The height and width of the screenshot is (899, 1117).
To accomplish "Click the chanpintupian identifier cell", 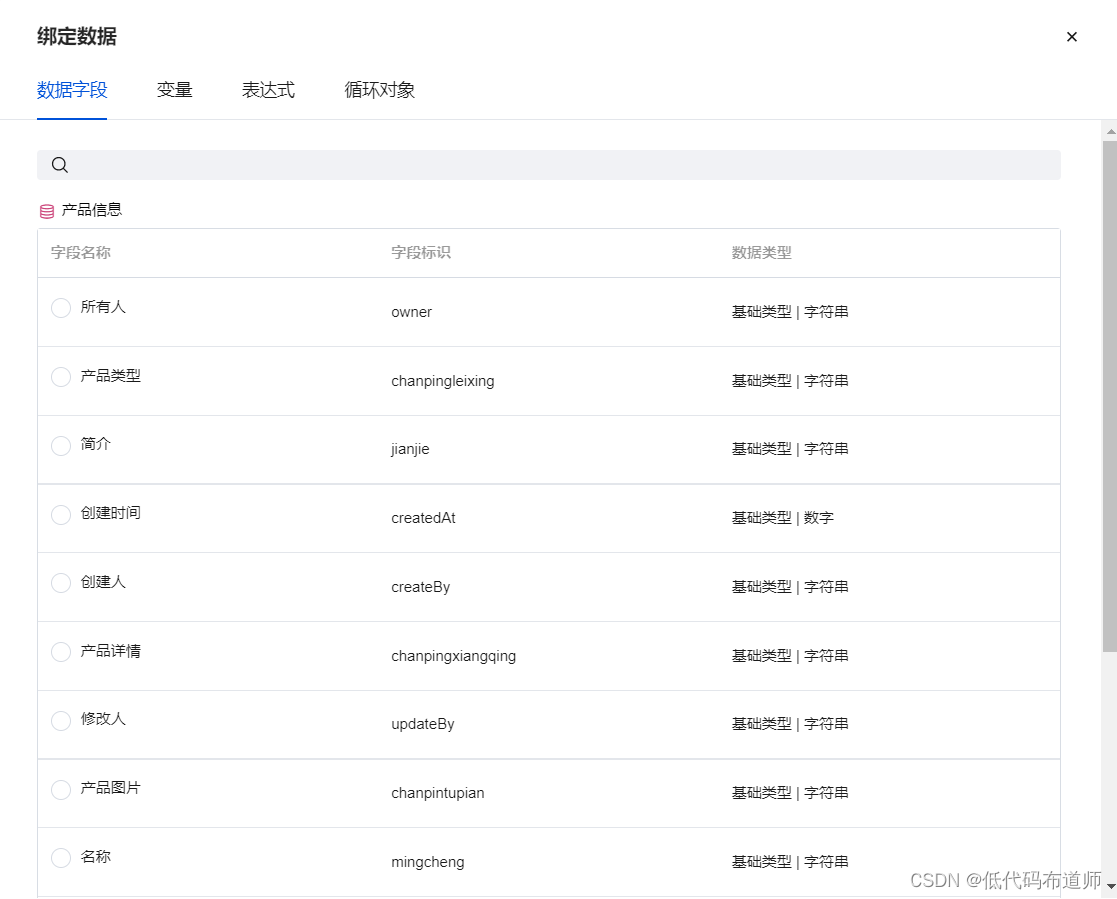I will tap(437, 793).
